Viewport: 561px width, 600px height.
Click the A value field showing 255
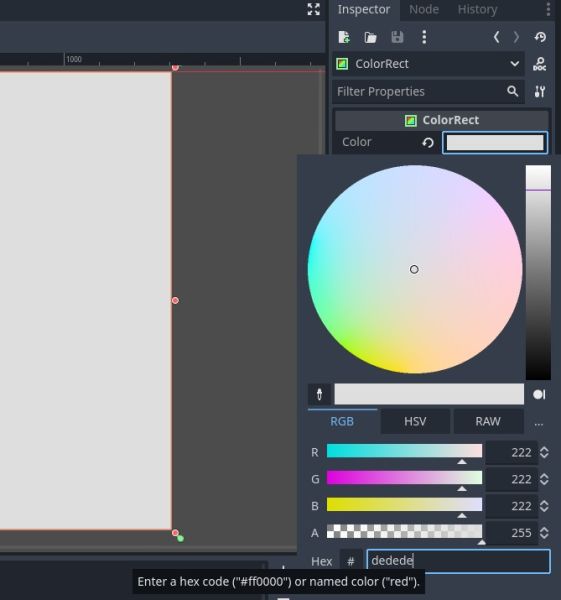(x=511, y=533)
